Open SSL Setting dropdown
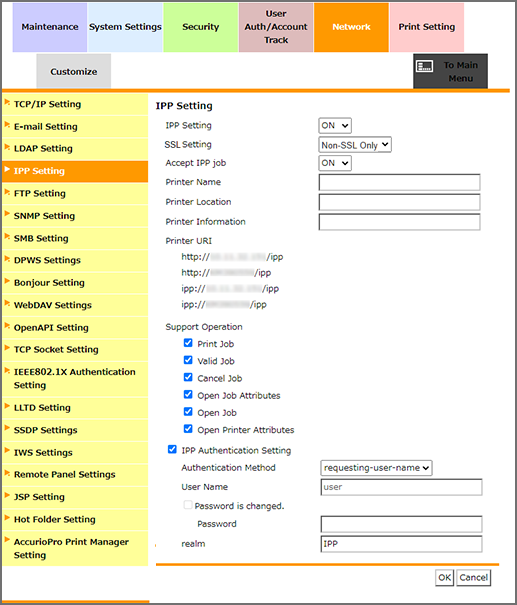This screenshot has height=605, width=517. pos(355,145)
